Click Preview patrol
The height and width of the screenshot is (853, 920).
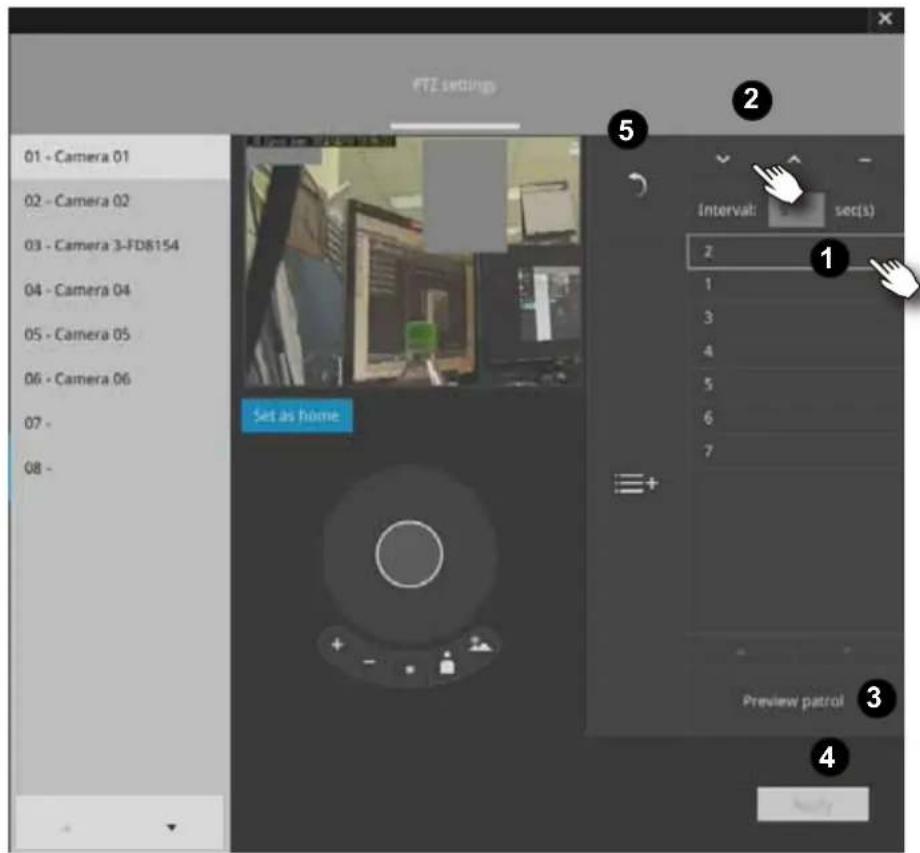pos(793,701)
